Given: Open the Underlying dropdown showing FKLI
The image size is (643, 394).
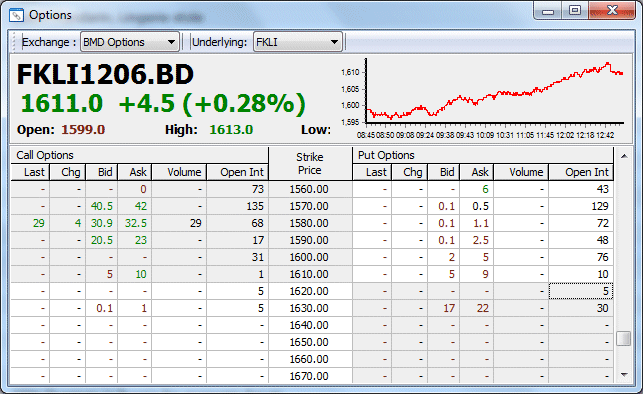Looking at the screenshot, I should pyautogui.click(x=298, y=42).
